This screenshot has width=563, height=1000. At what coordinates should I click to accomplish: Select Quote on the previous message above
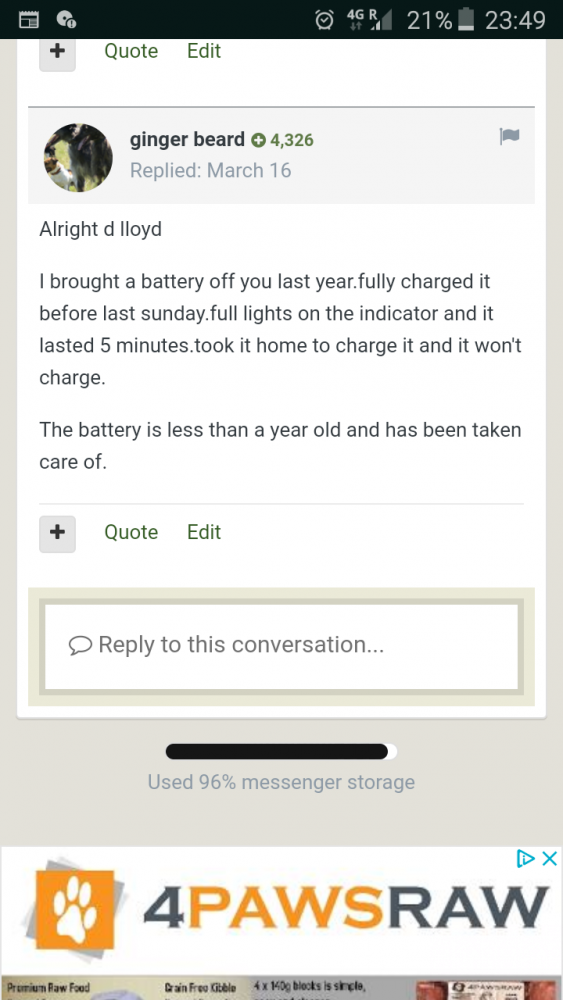[131, 51]
